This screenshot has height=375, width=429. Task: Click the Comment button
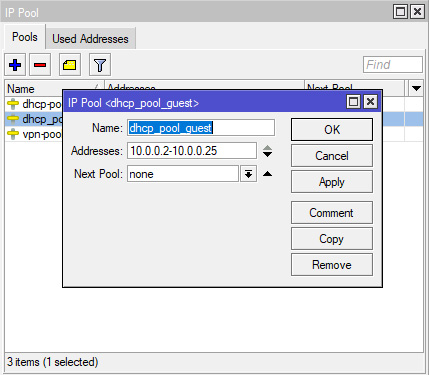pyautogui.click(x=332, y=212)
